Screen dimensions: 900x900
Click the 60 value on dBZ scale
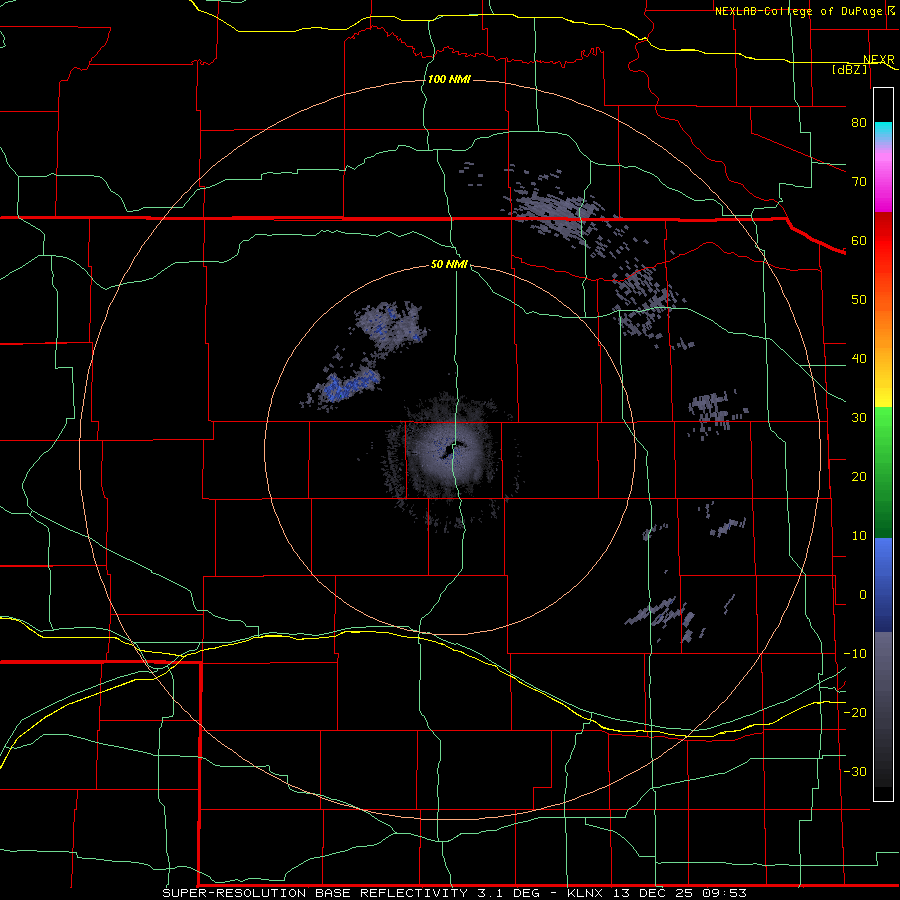point(859,241)
